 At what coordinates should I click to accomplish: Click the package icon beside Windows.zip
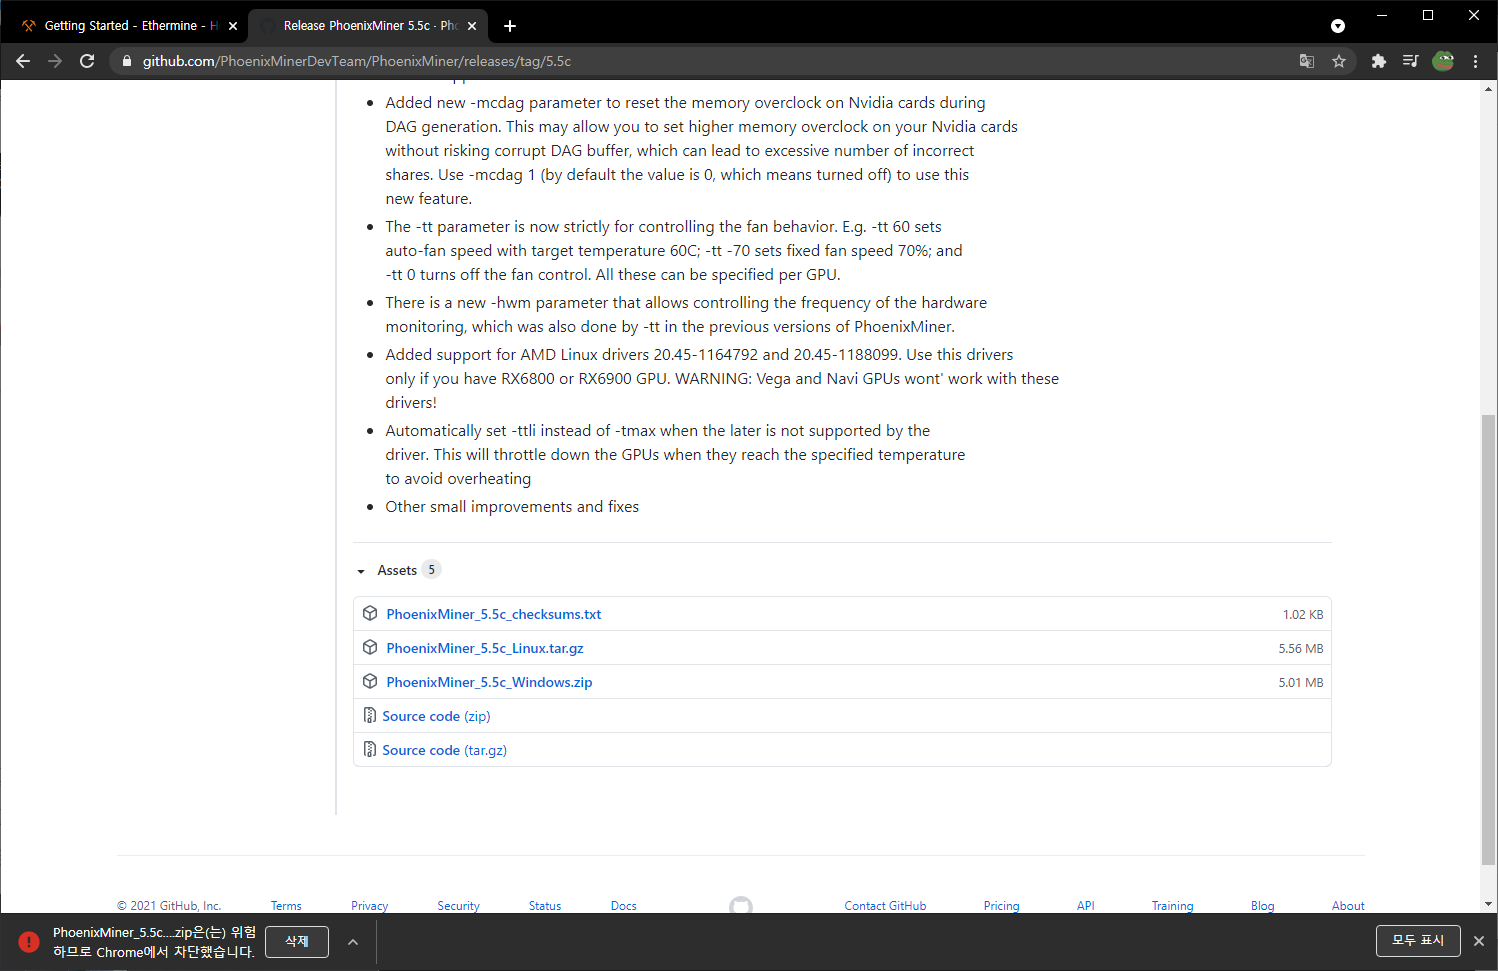click(370, 681)
